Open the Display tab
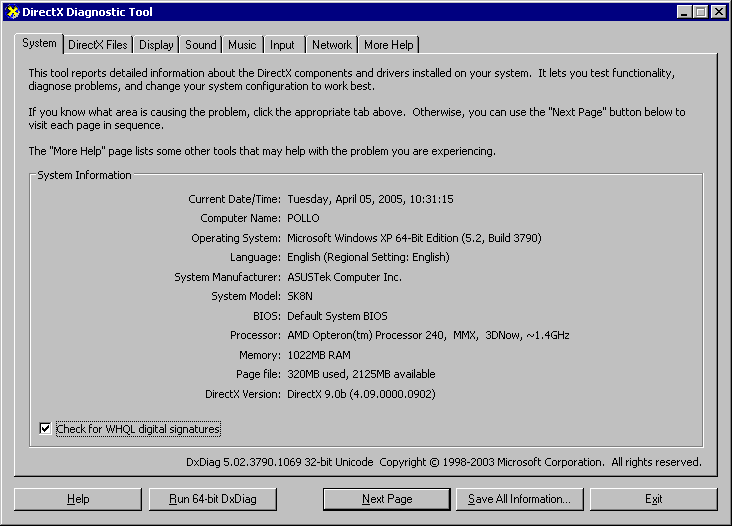732x526 pixels. point(156,45)
